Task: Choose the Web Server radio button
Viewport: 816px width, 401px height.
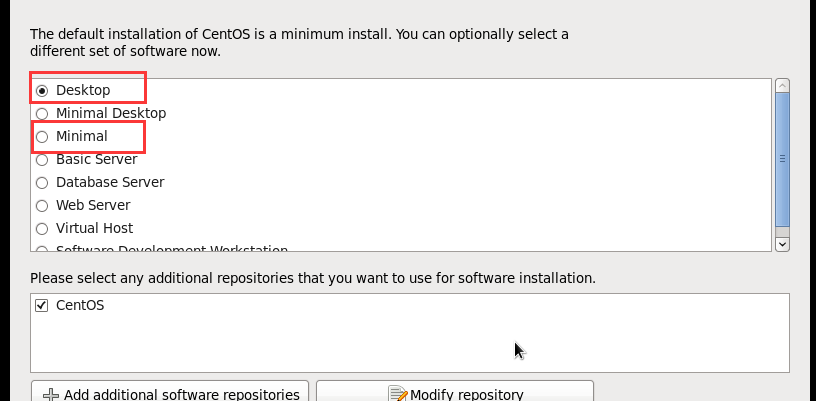Action: 42,206
